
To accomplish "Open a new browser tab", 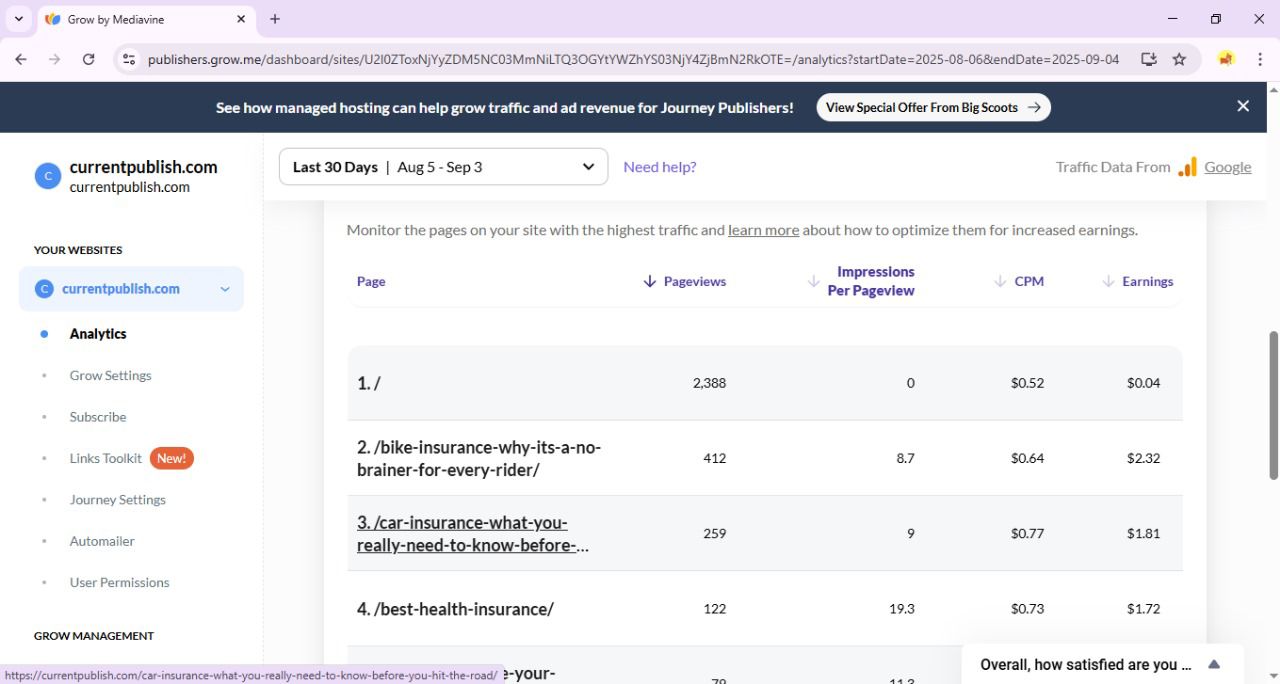I will click(275, 19).
